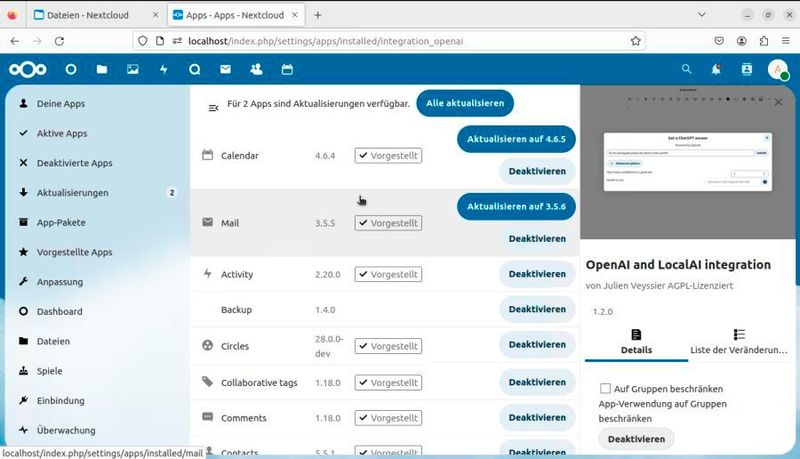Open the Firefox hamburger menu
Viewport: 800px width, 459px height.
786,41
